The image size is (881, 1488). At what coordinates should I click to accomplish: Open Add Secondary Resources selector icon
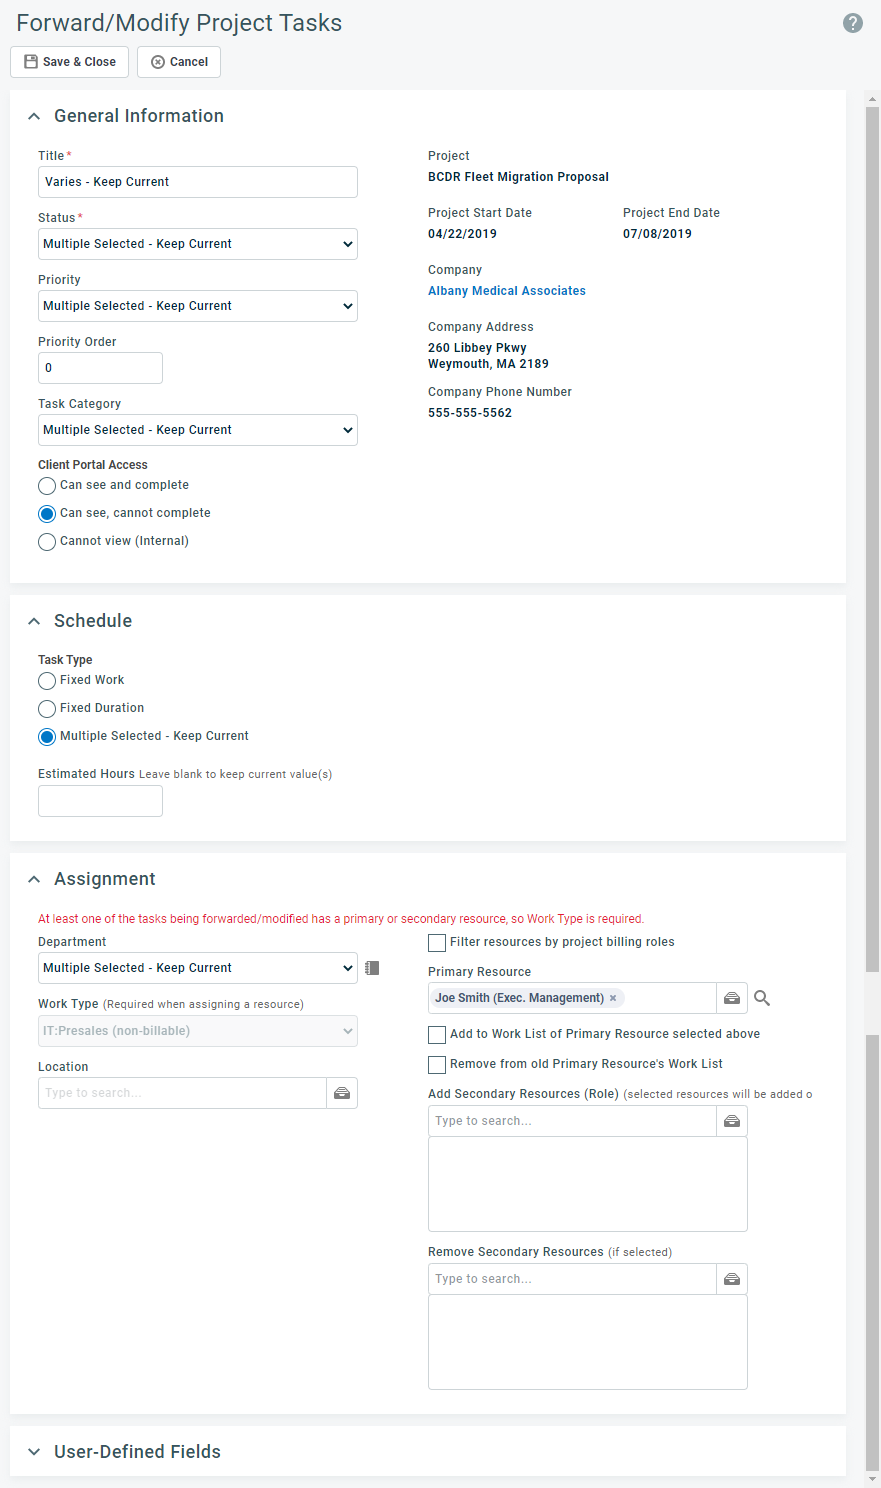click(732, 1121)
